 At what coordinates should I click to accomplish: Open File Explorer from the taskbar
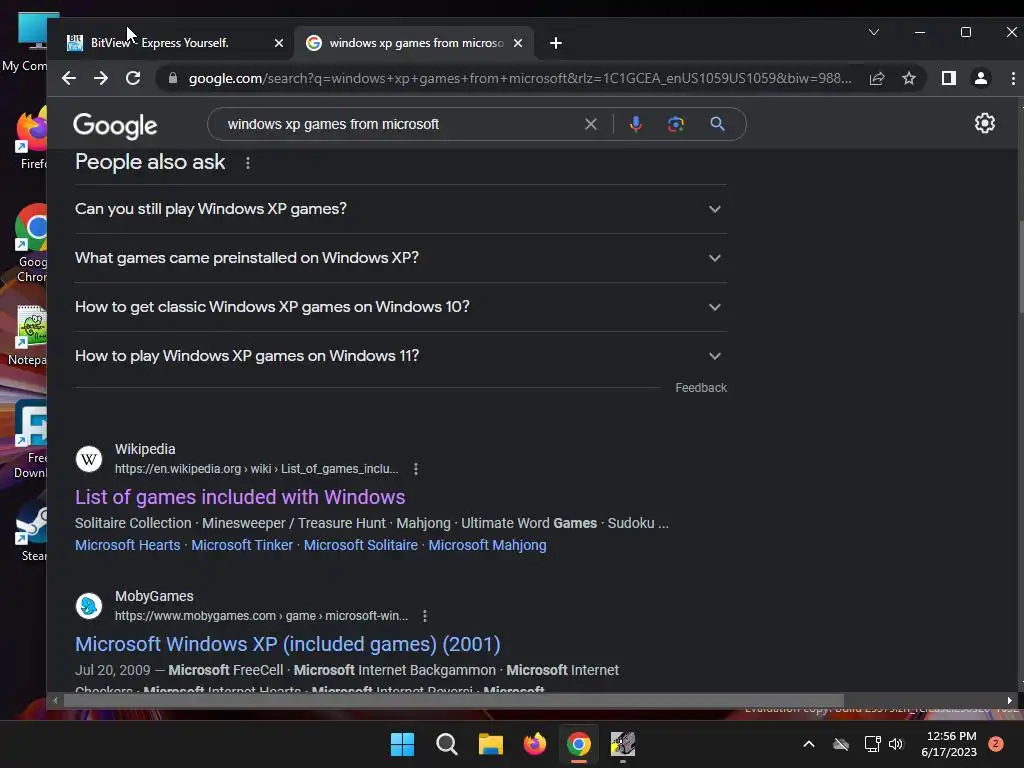[x=490, y=744]
